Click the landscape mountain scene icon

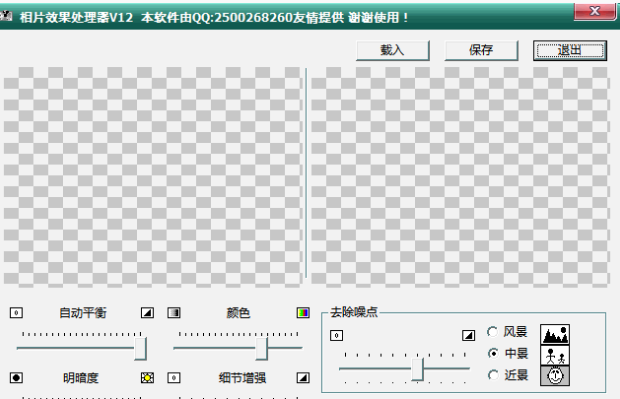pos(555,335)
